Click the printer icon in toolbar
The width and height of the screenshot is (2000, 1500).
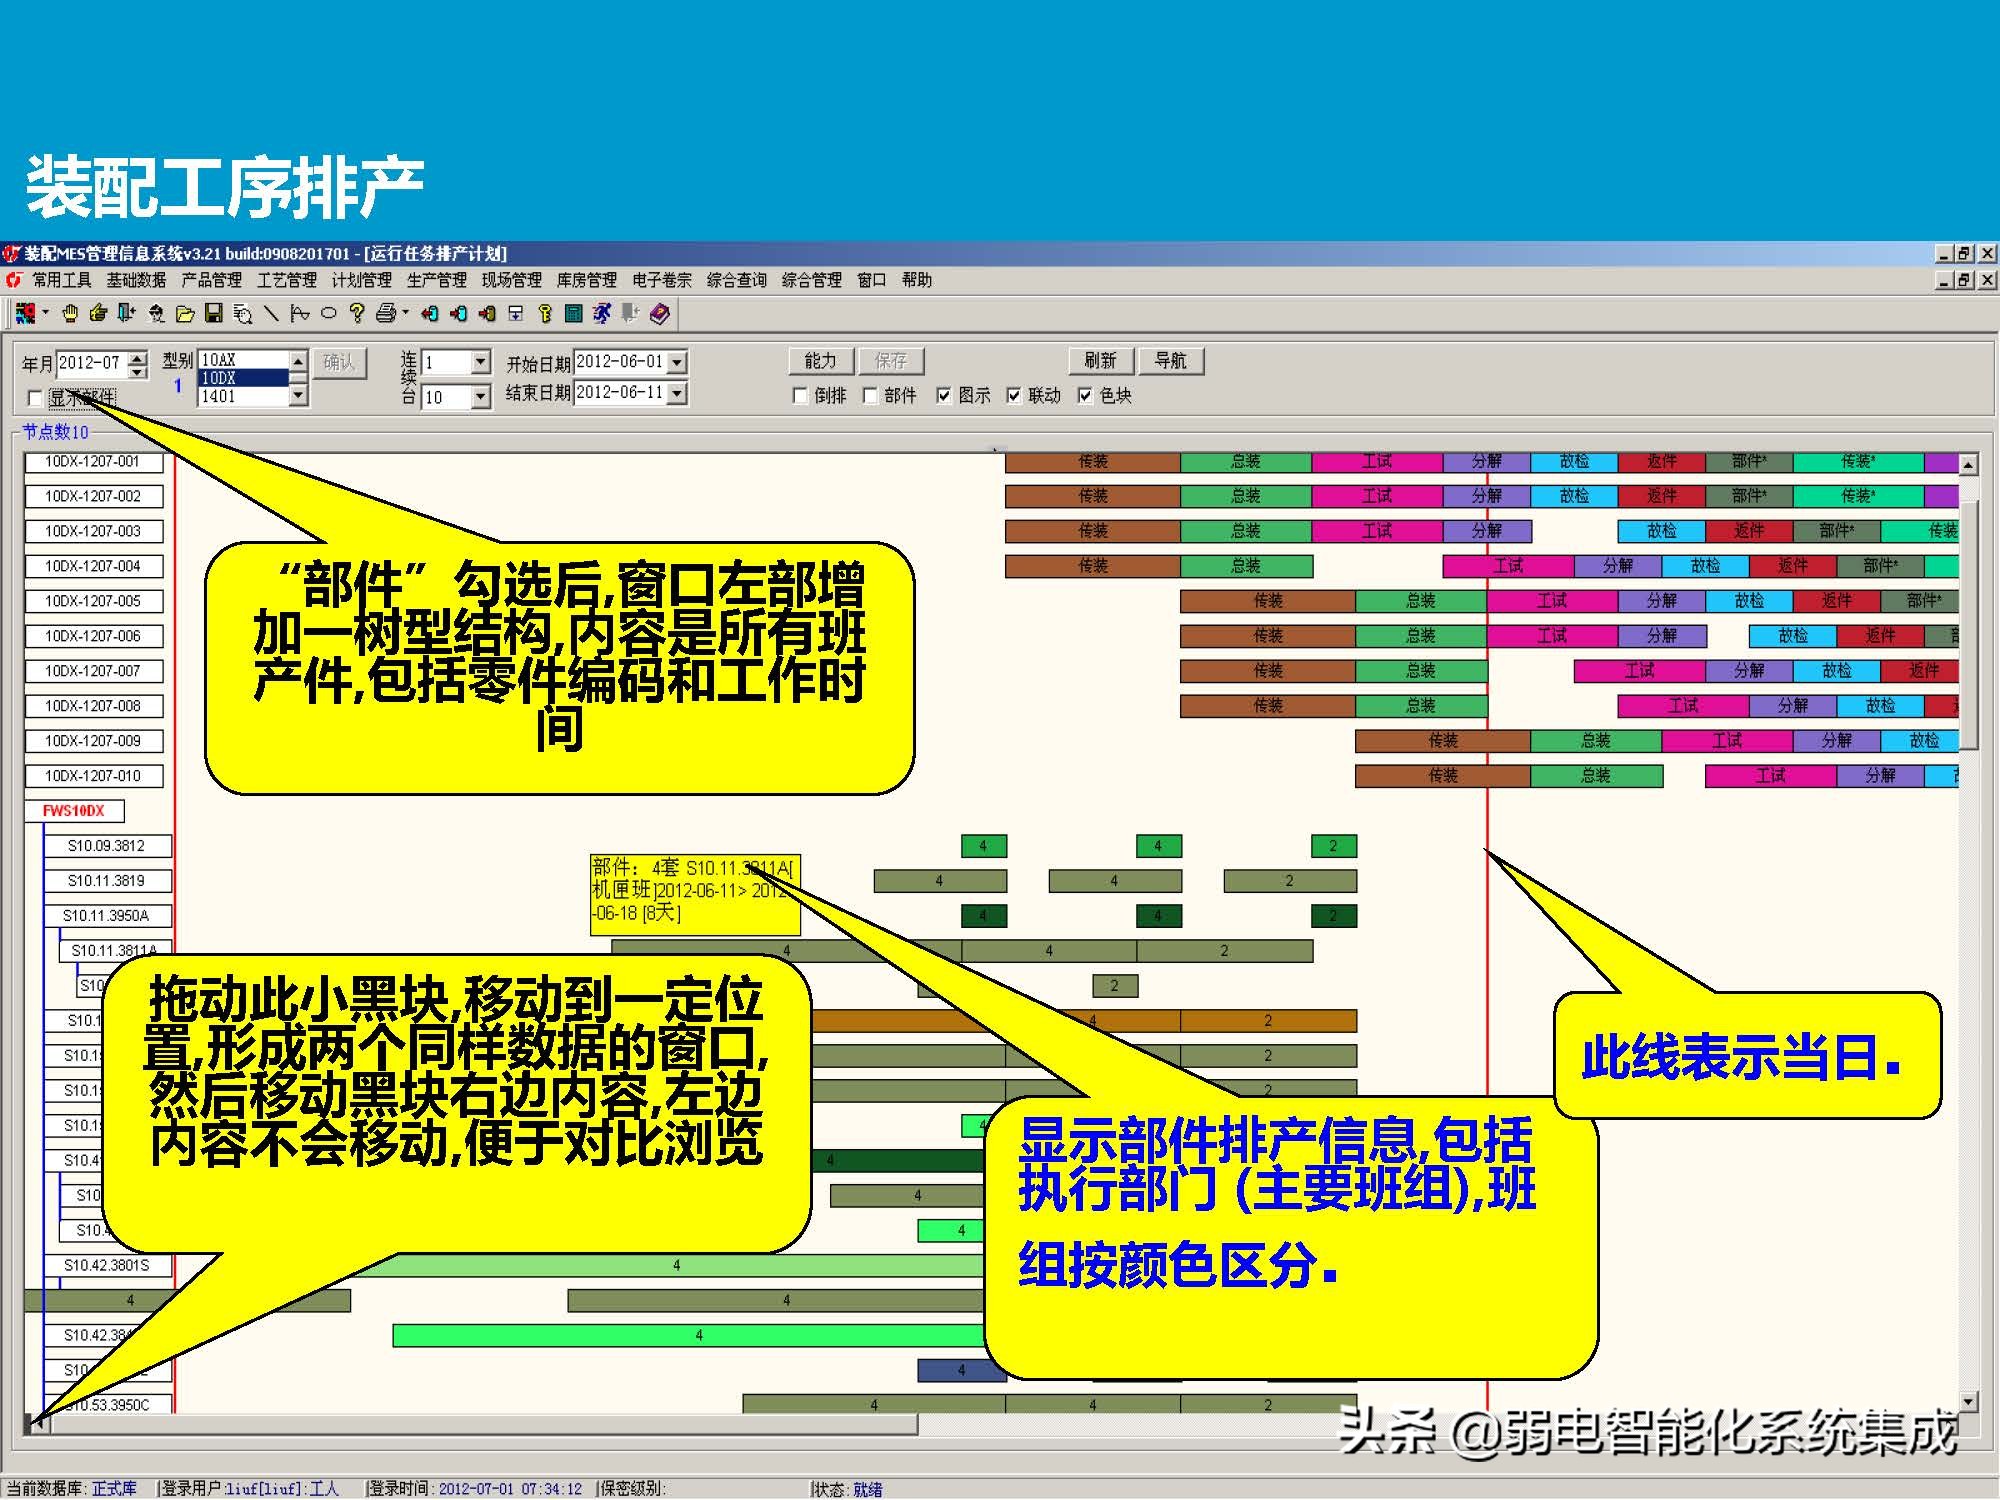click(x=386, y=314)
